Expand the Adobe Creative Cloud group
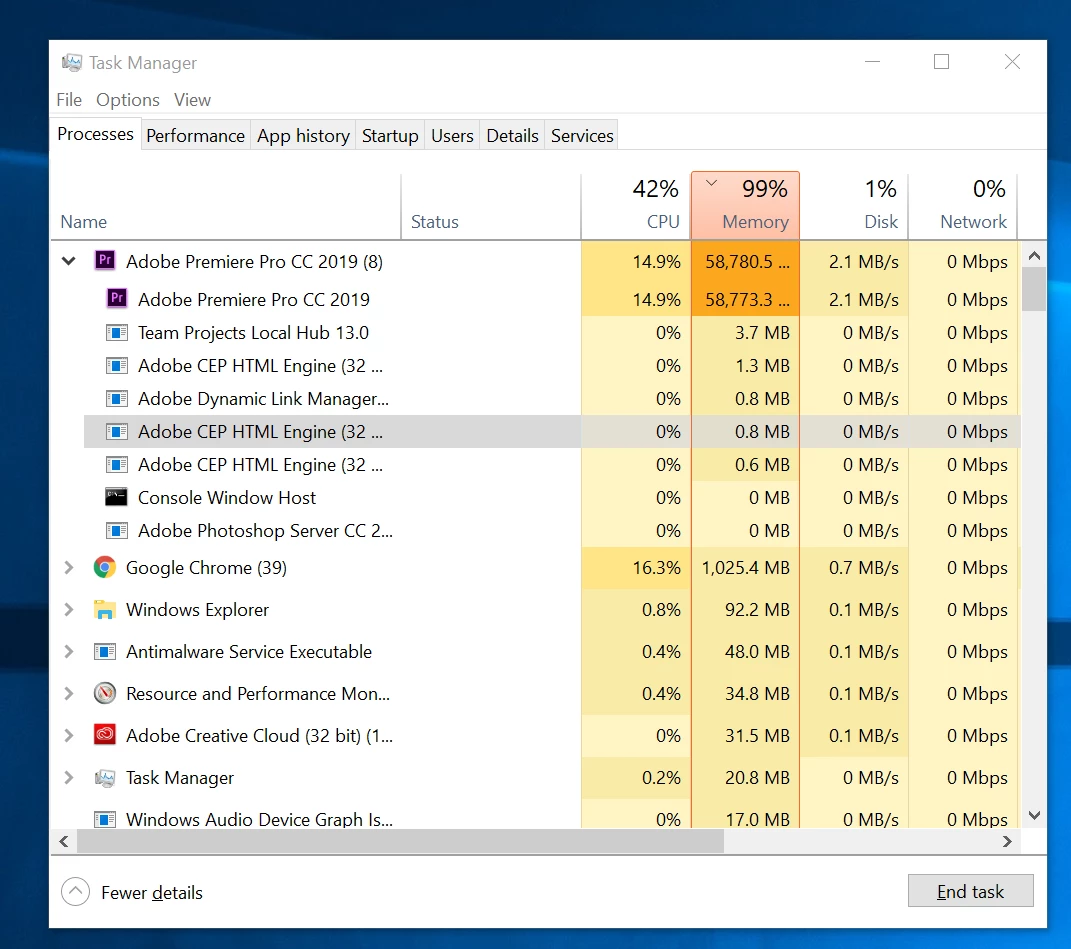 coord(68,735)
